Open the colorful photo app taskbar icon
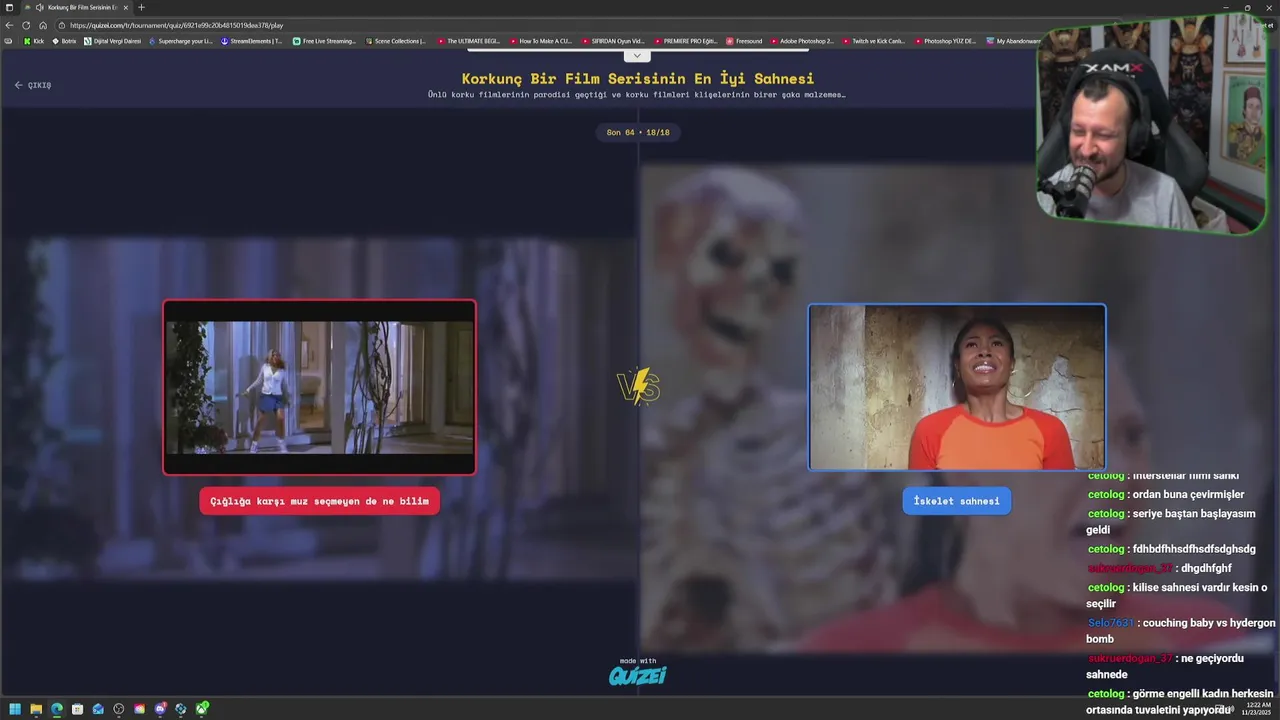The width and height of the screenshot is (1280, 720). (140, 709)
